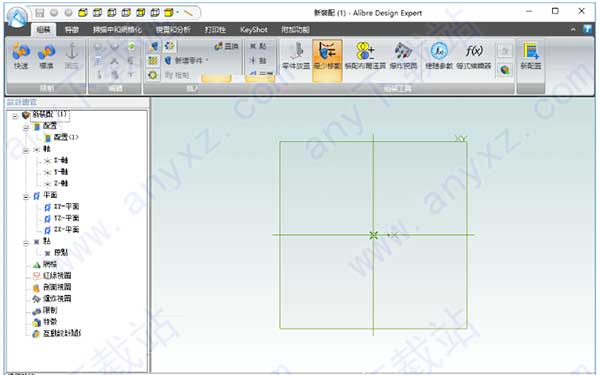Screen dimensions: 600x375
Task: Select the Quick constraint (快速) tool
Action: coord(21,56)
